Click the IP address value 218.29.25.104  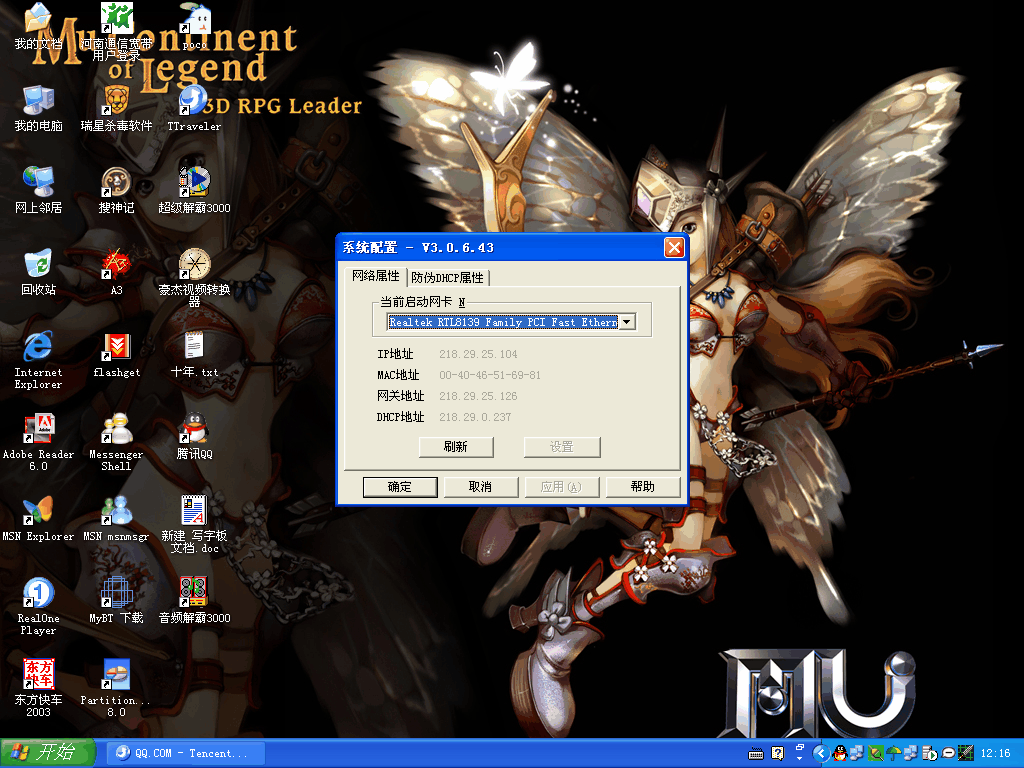tap(478, 354)
